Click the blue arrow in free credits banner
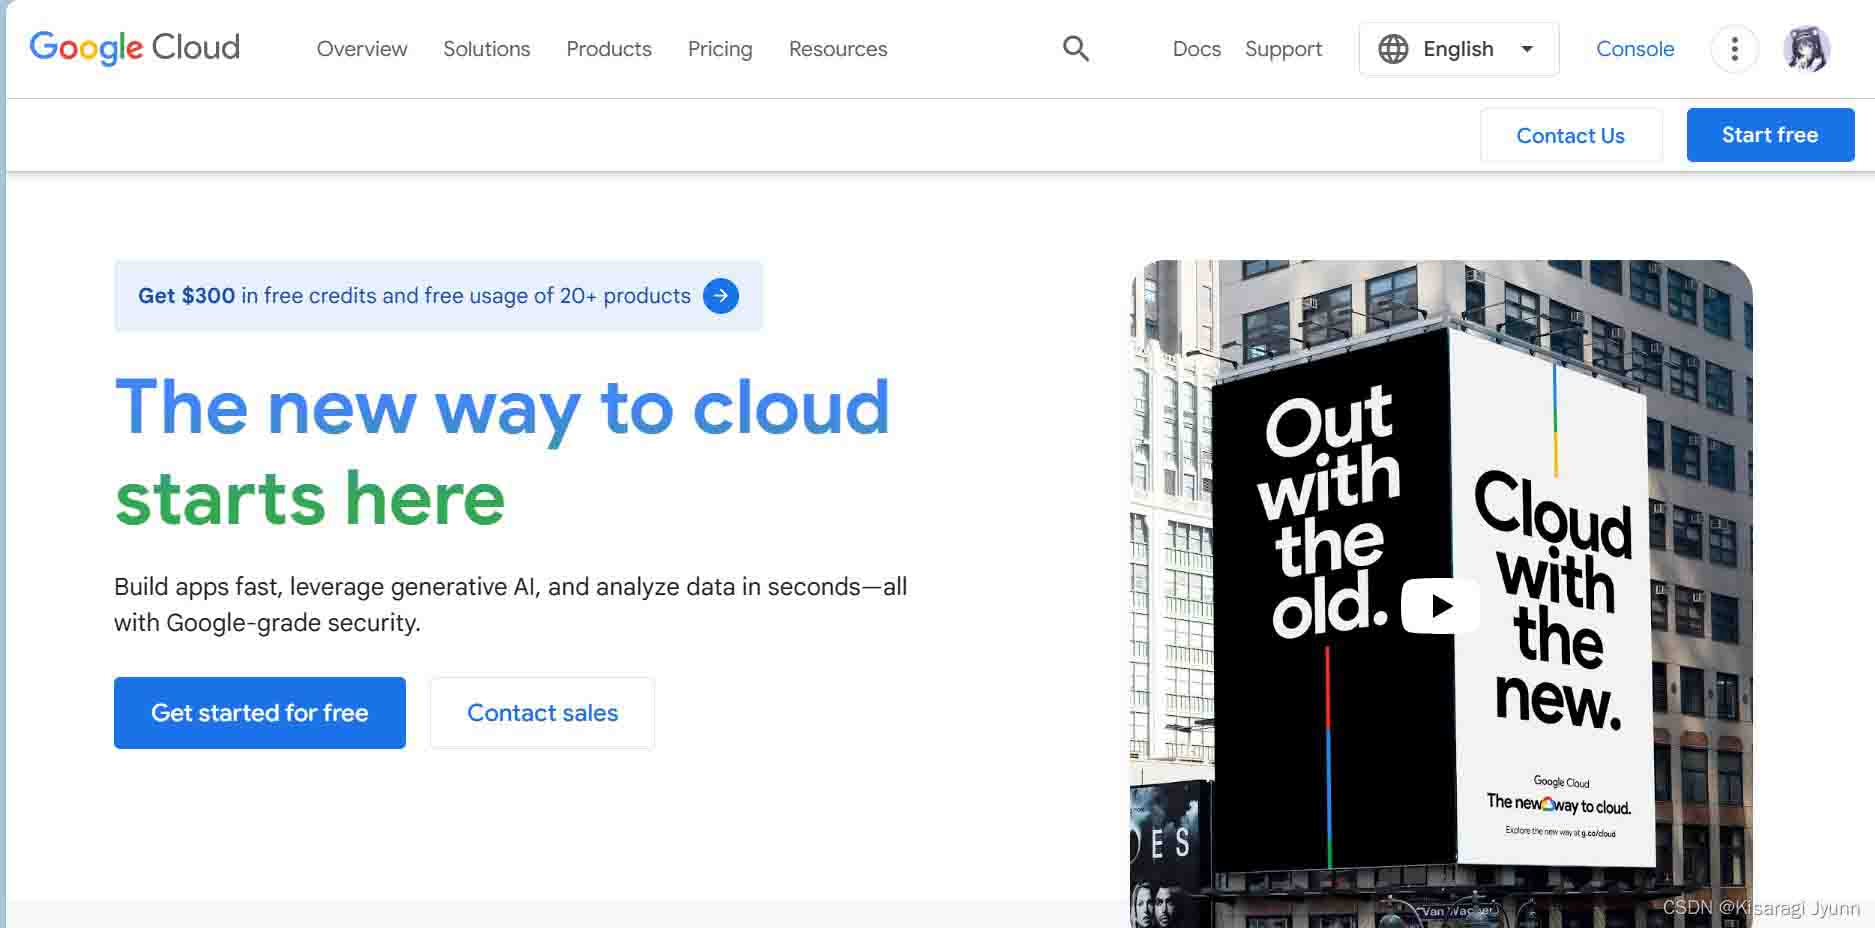 pos(721,296)
